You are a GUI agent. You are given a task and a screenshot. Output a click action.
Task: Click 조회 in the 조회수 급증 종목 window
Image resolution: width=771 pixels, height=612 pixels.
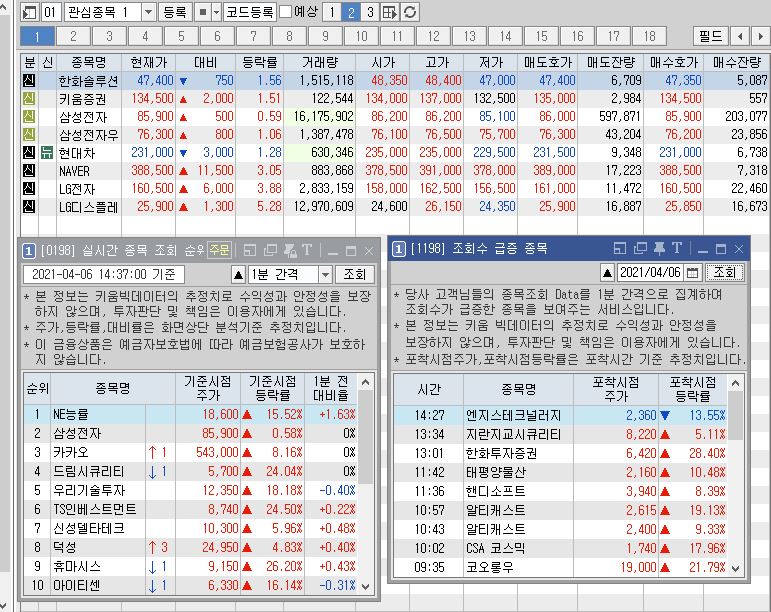[725, 272]
